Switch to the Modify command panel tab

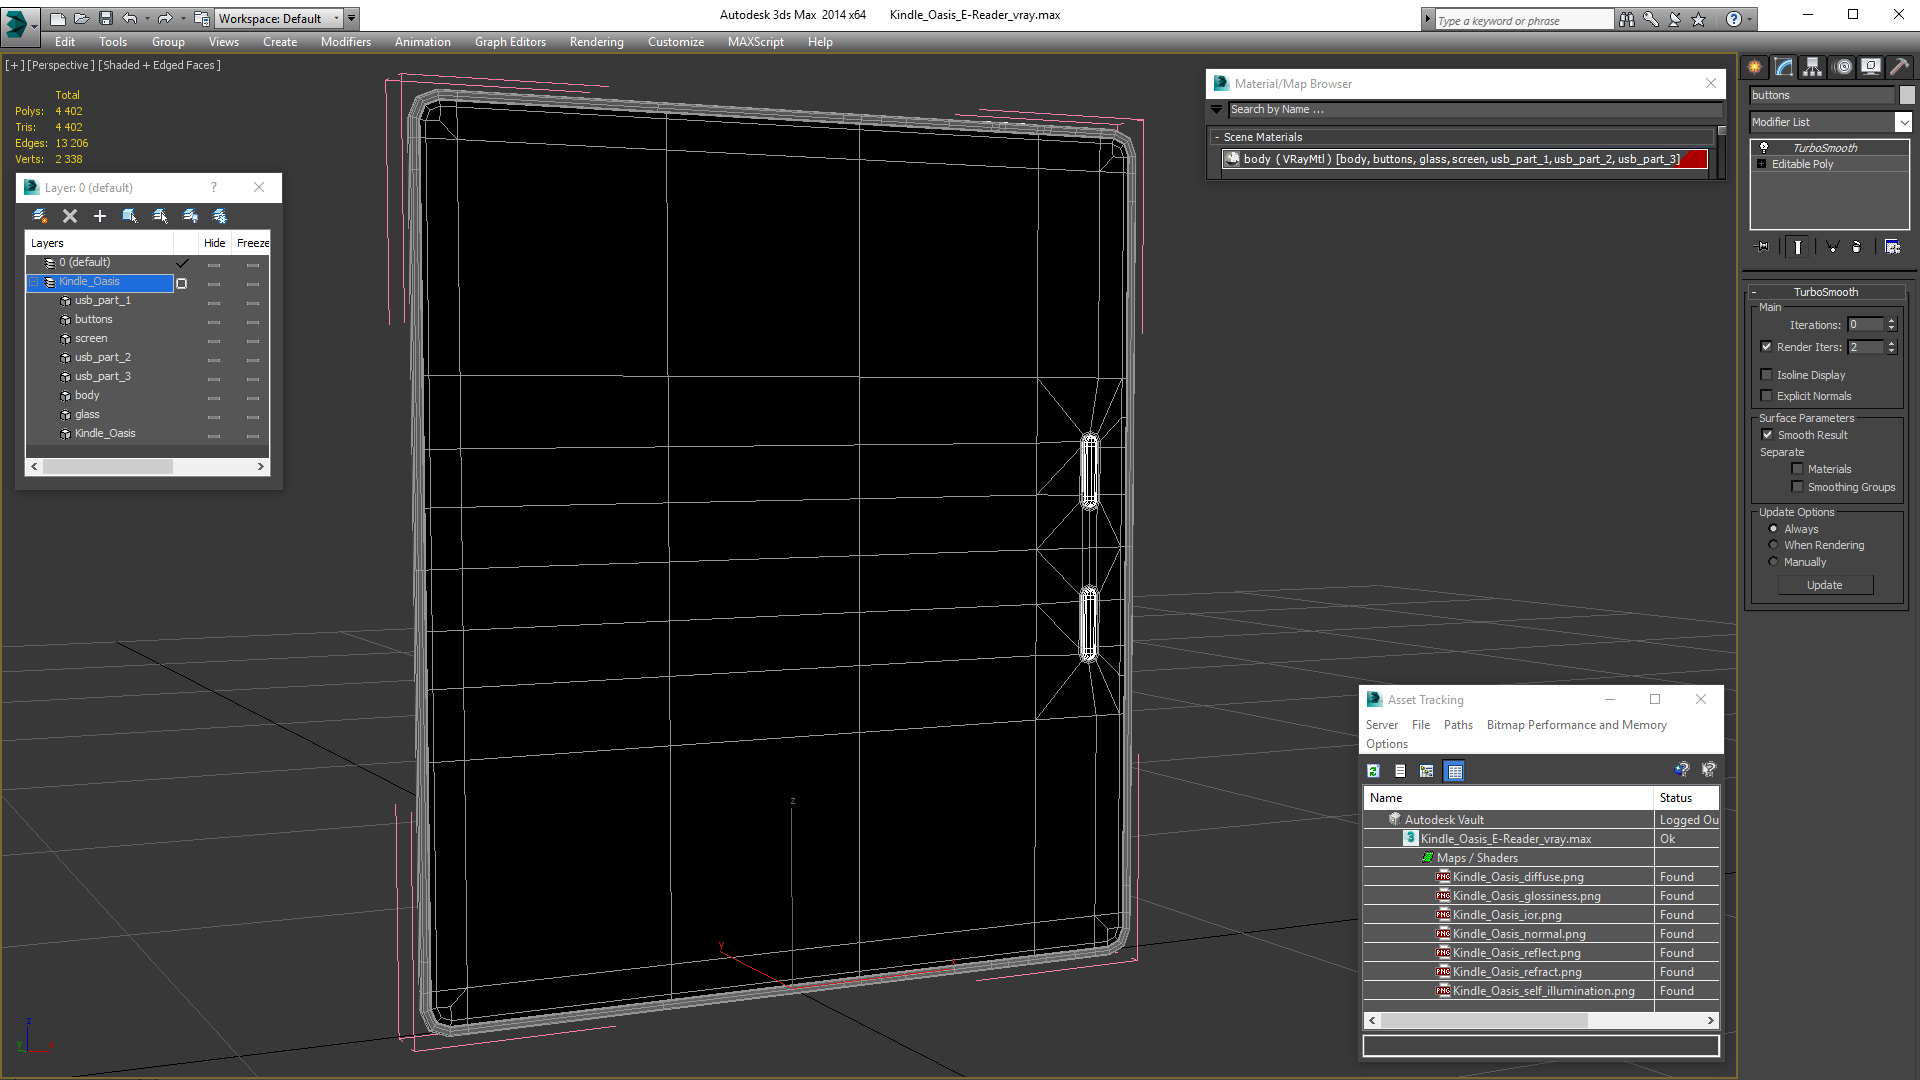click(1784, 67)
